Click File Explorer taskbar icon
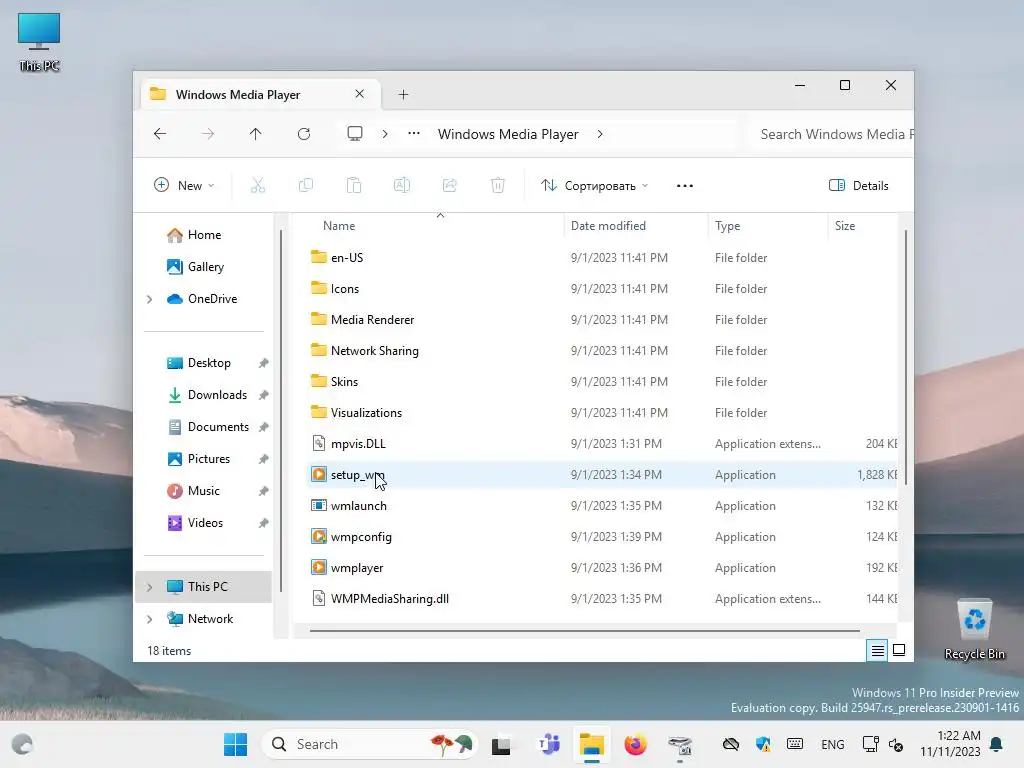 tap(592, 744)
